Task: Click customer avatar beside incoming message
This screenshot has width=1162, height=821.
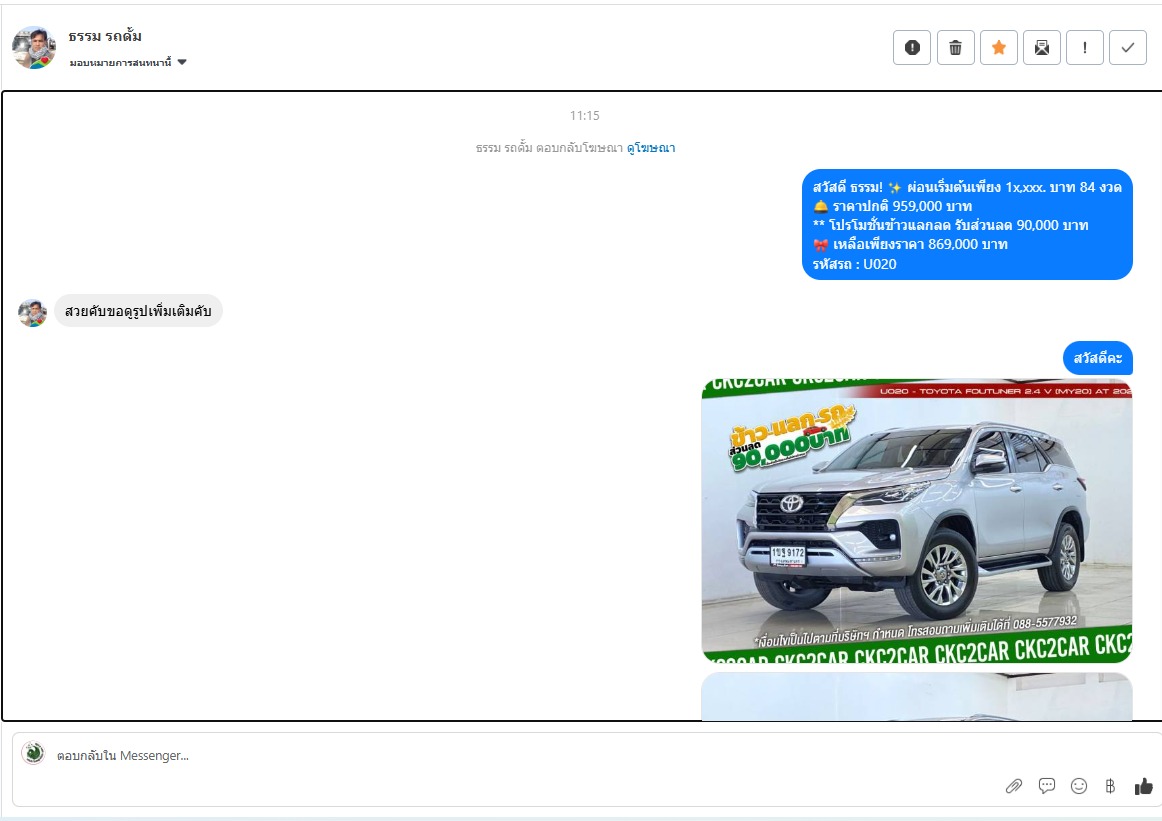Action: tap(33, 313)
